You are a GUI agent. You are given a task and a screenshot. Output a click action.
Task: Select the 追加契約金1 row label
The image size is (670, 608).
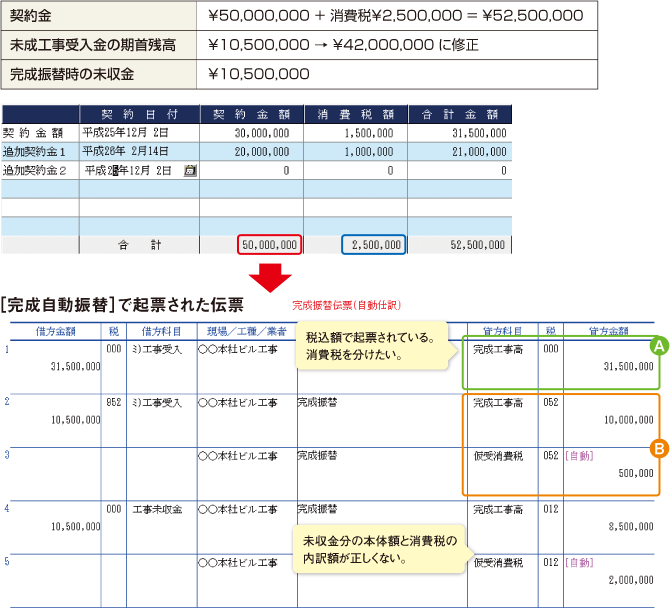click(35, 151)
